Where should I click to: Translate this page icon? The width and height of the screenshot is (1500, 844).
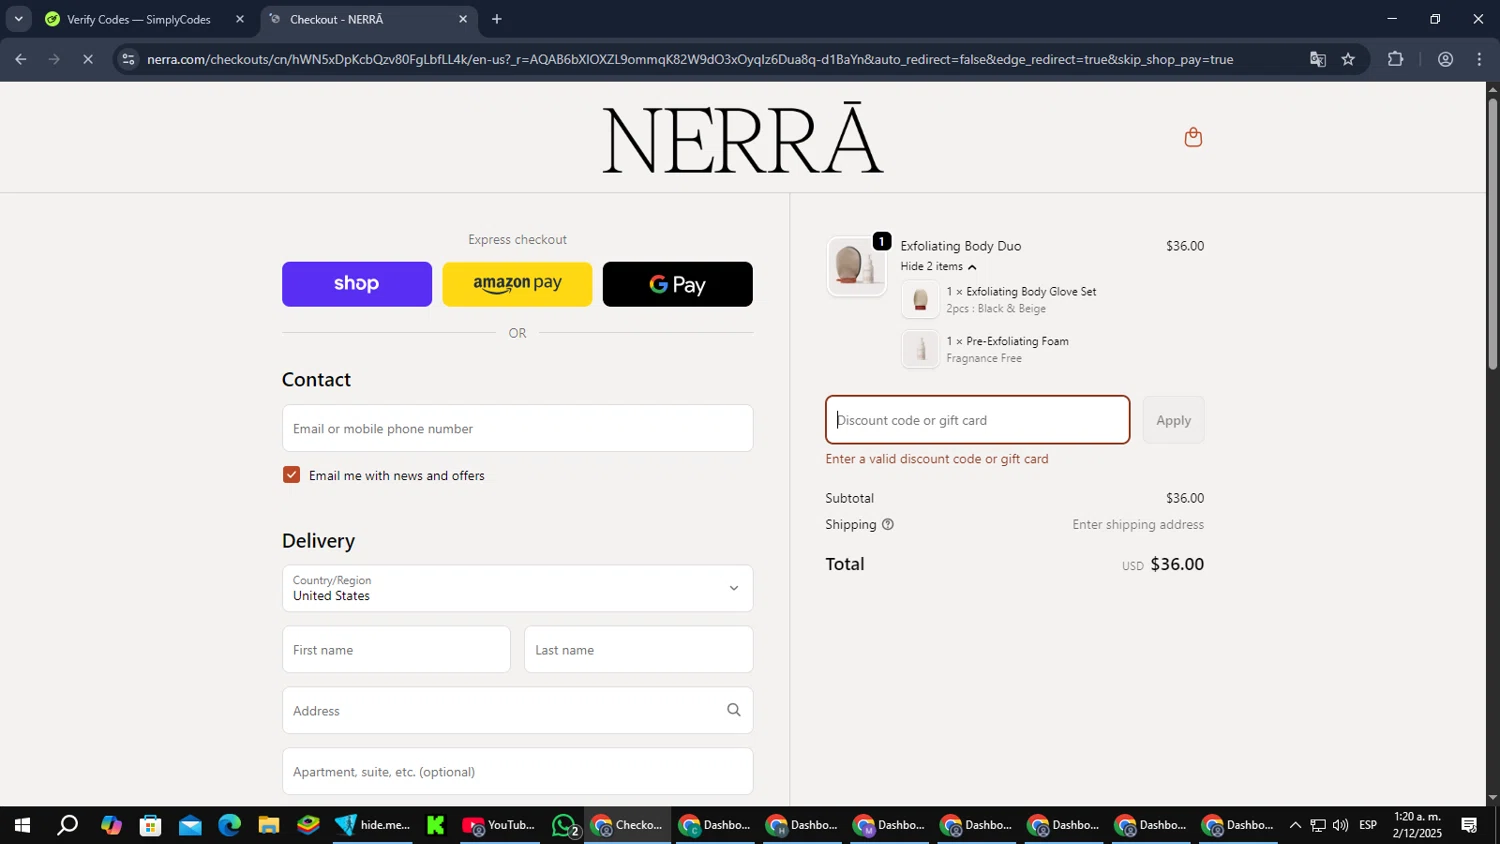(x=1318, y=59)
